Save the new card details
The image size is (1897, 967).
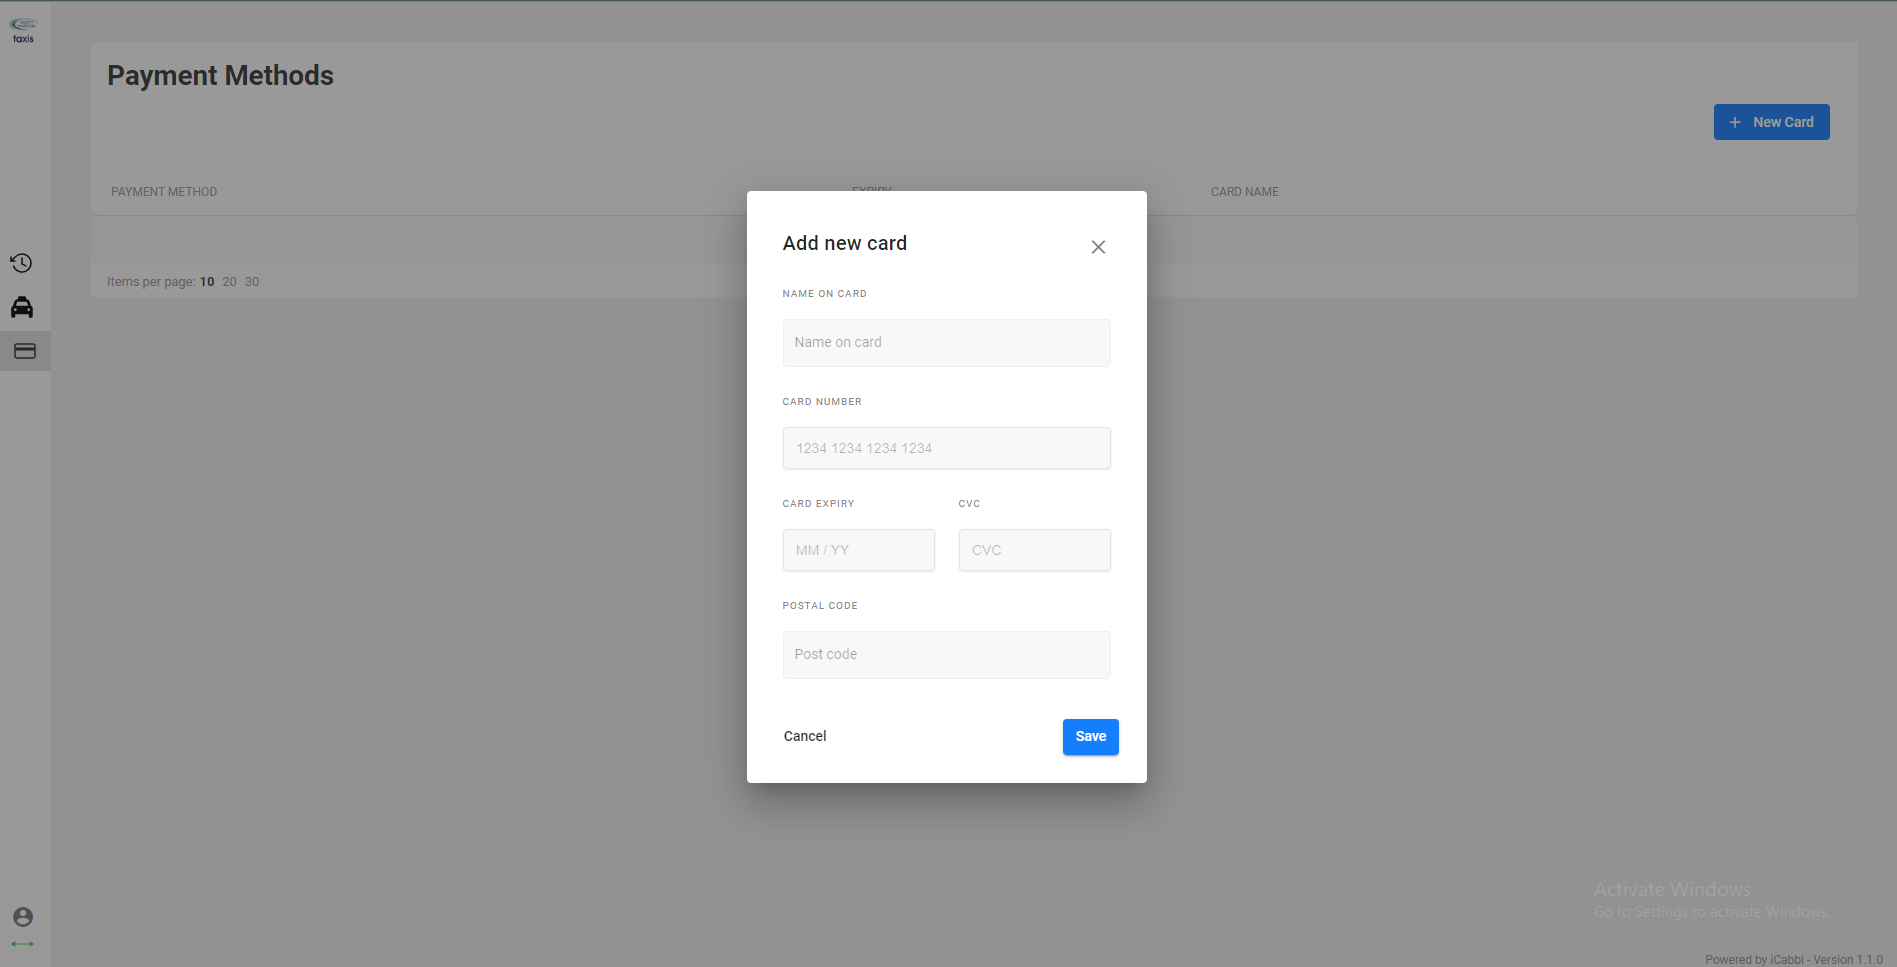coord(1090,737)
